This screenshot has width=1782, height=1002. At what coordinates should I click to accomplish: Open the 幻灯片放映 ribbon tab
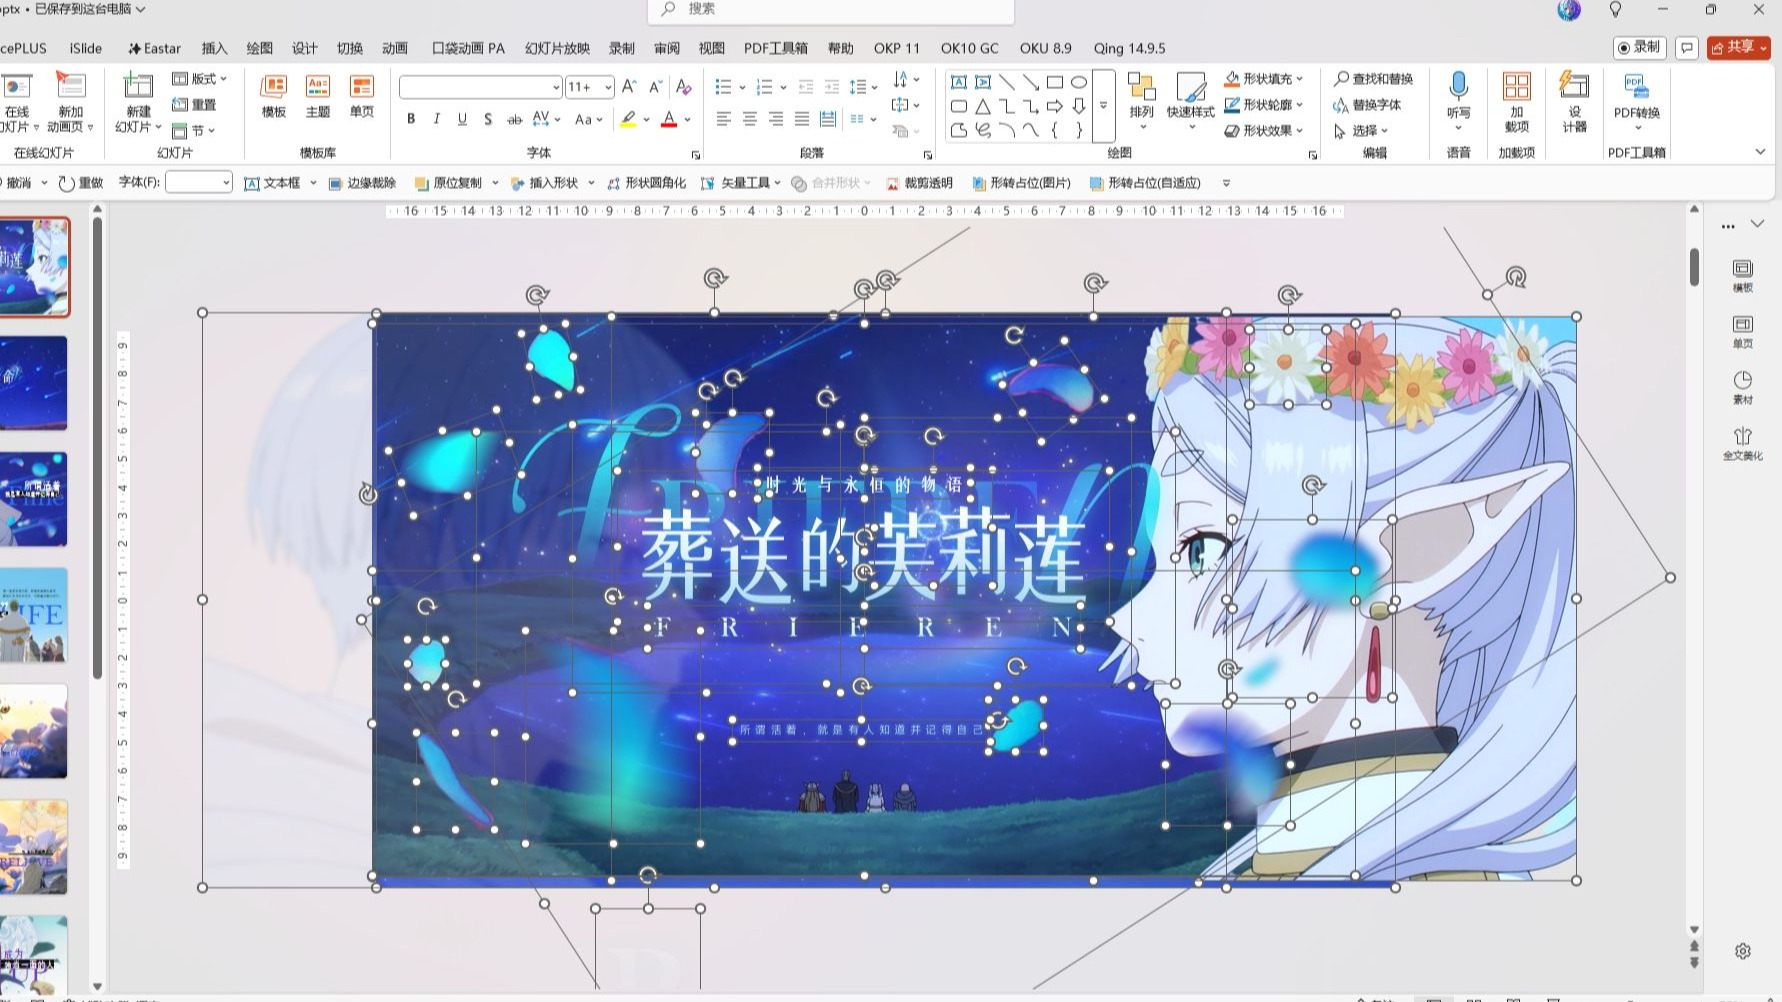pyautogui.click(x=557, y=48)
